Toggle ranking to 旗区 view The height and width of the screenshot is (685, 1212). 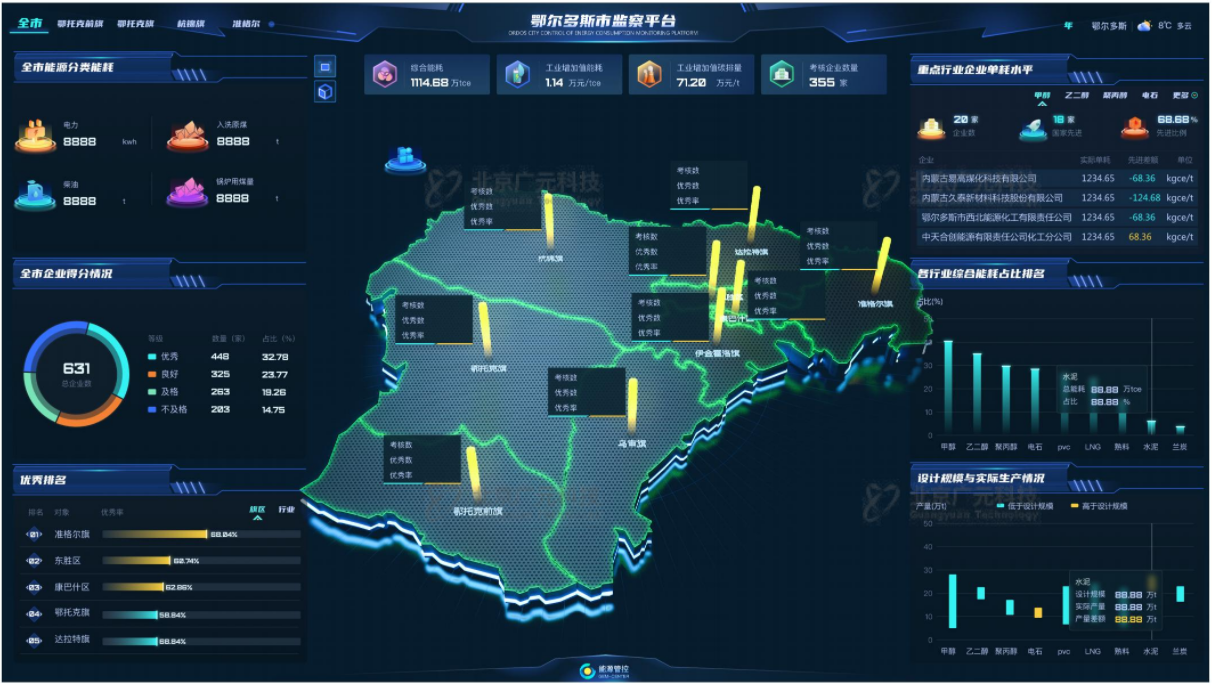(x=257, y=510)
